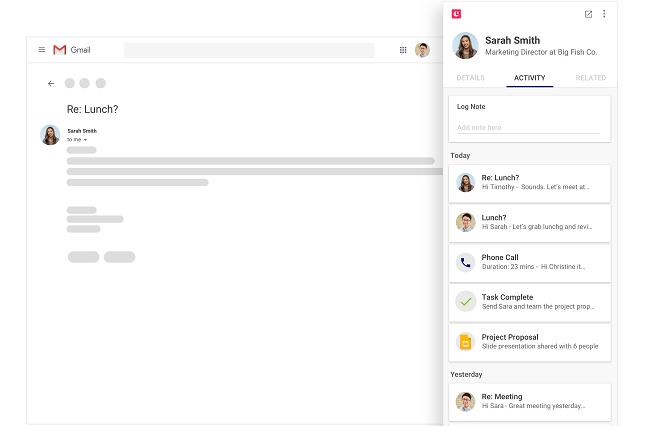Screen dimensions: 650x426
Task: Open the 'Lunch?' activity from Timothy
Action: [529, 223]
